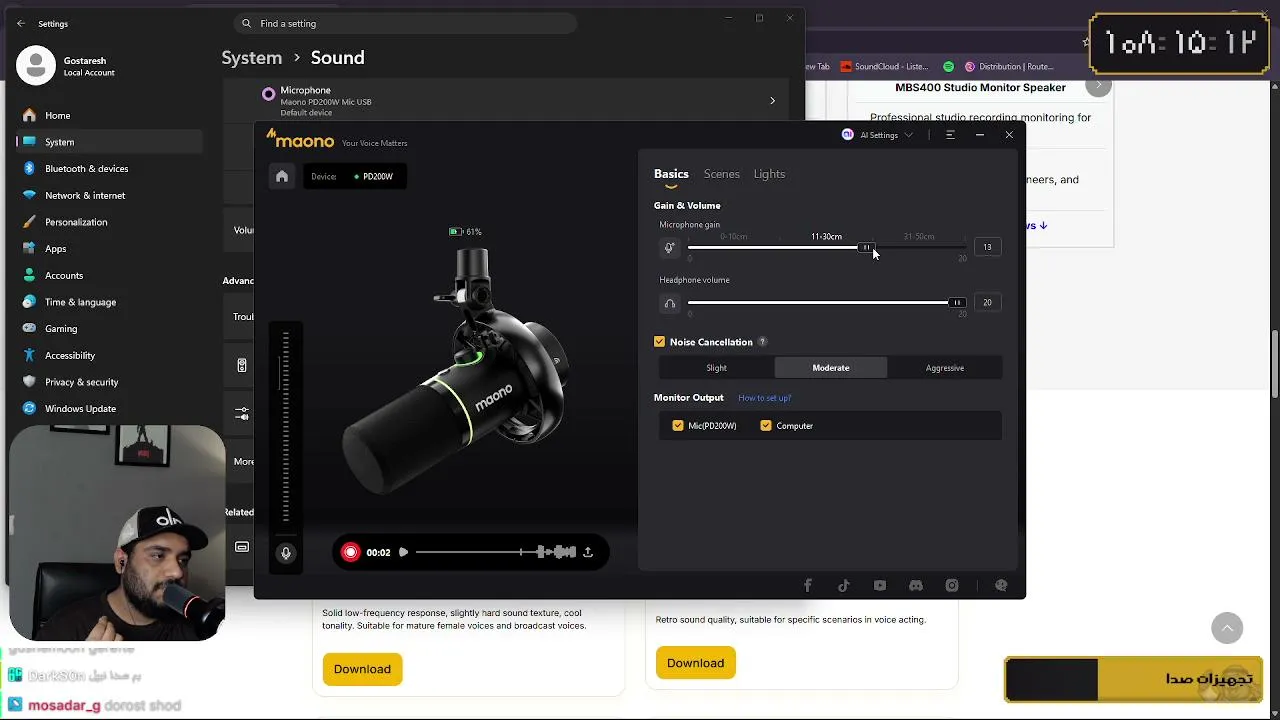Open Maono Instagram page icon

pyautogui.click(x=952, y=586)
